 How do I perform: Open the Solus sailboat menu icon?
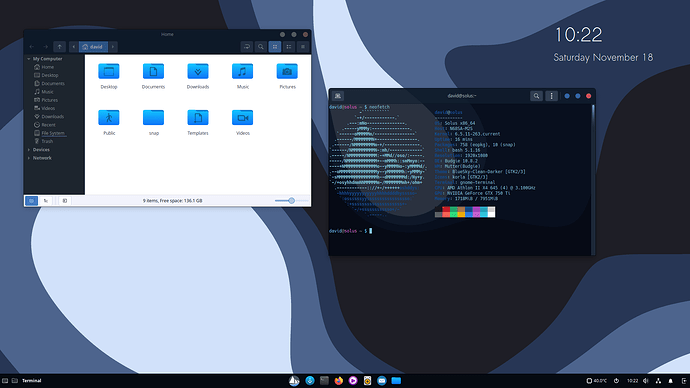[294, 381]
